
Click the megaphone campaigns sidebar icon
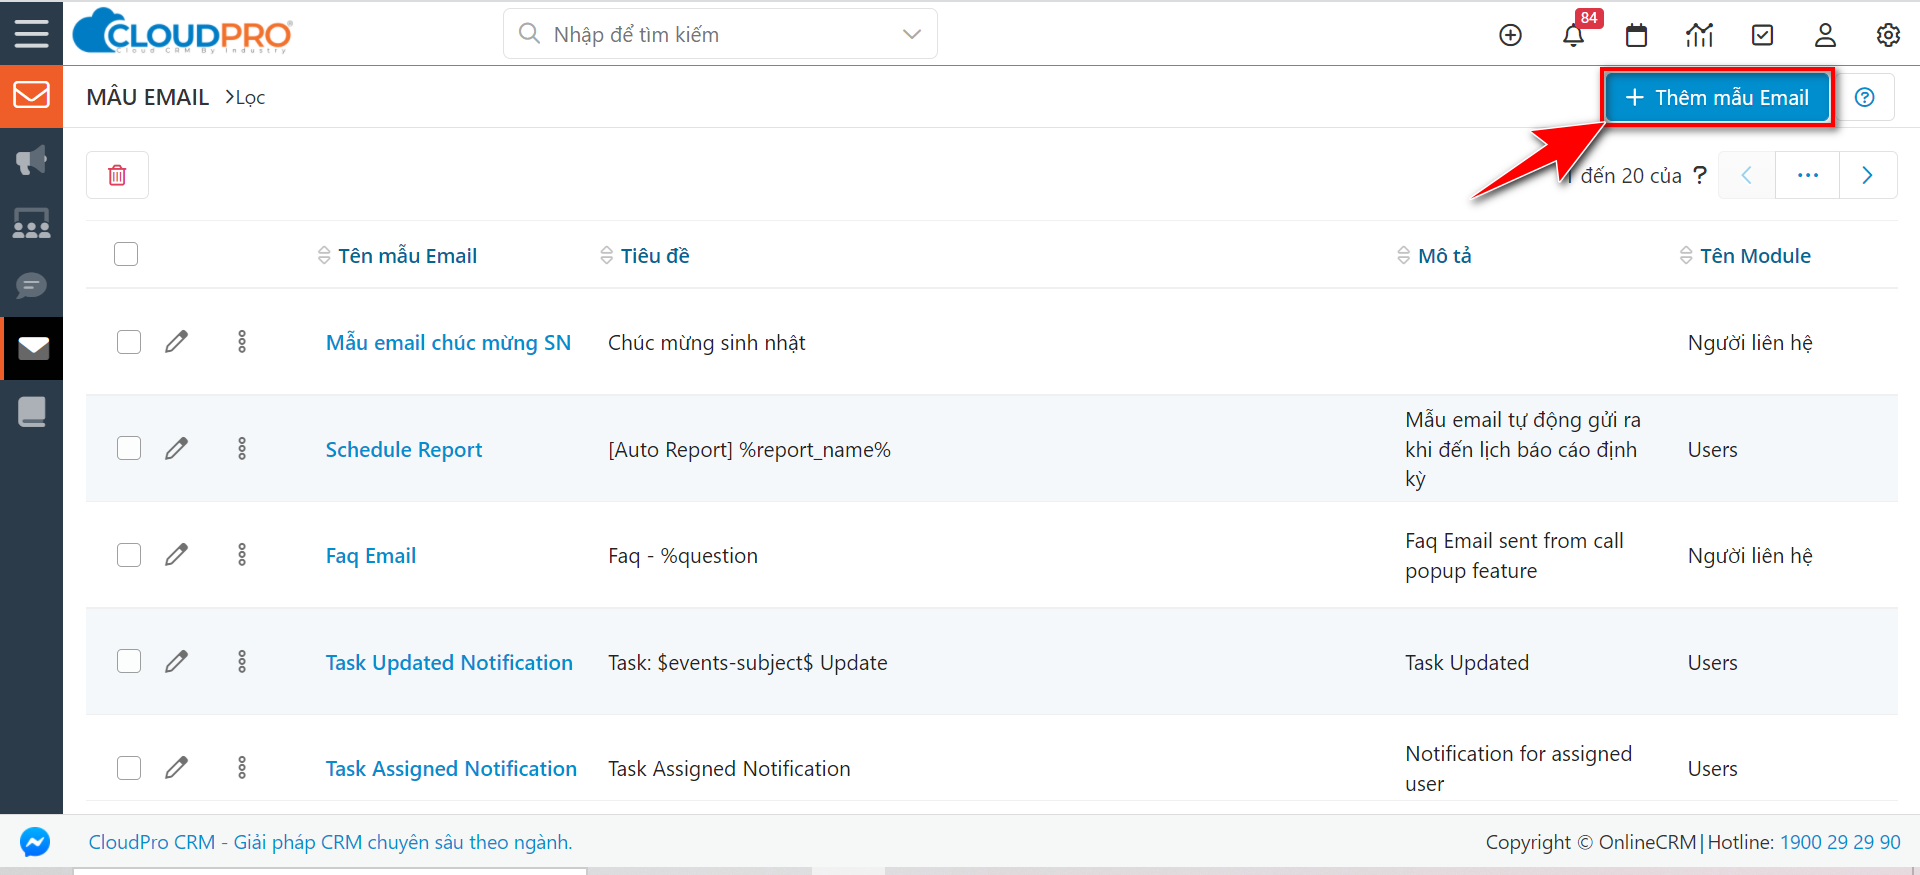pos(31,160)
